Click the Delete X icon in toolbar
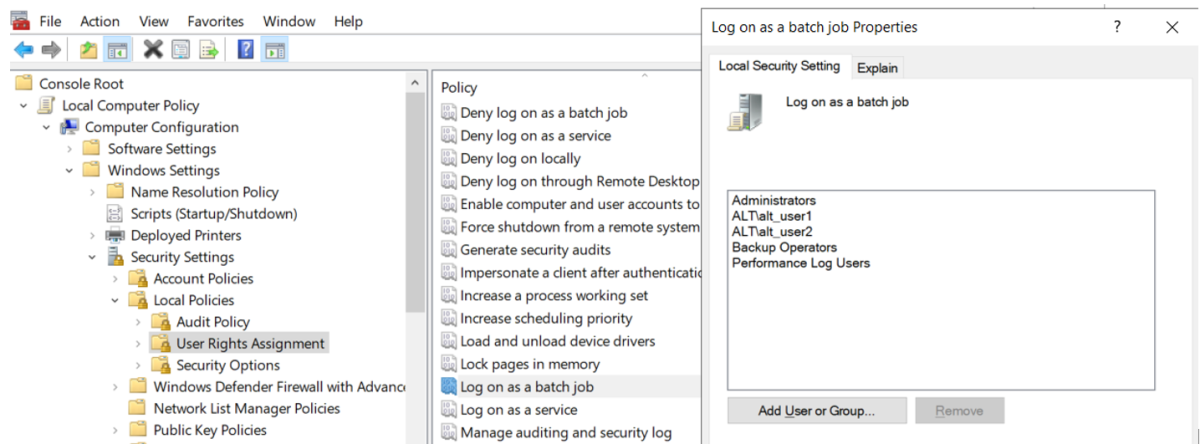 [153, 49]
